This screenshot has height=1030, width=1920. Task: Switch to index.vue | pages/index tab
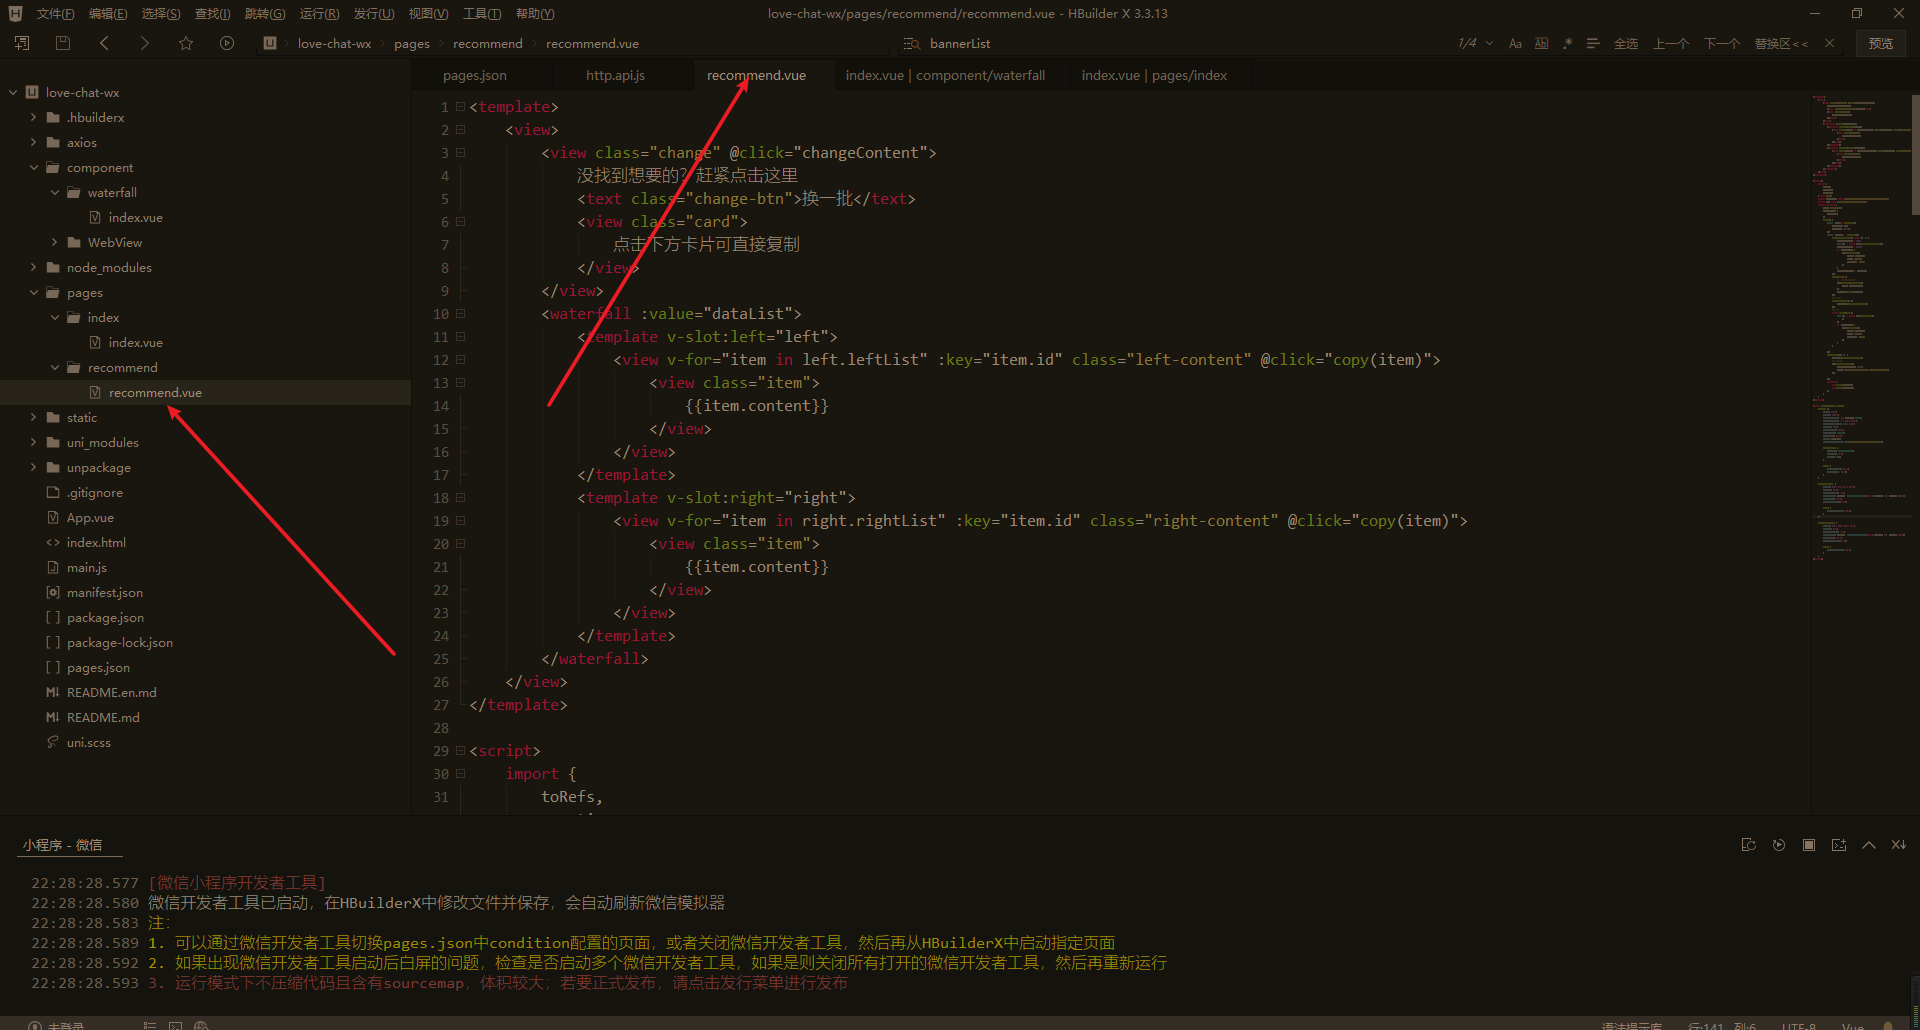1154,75
